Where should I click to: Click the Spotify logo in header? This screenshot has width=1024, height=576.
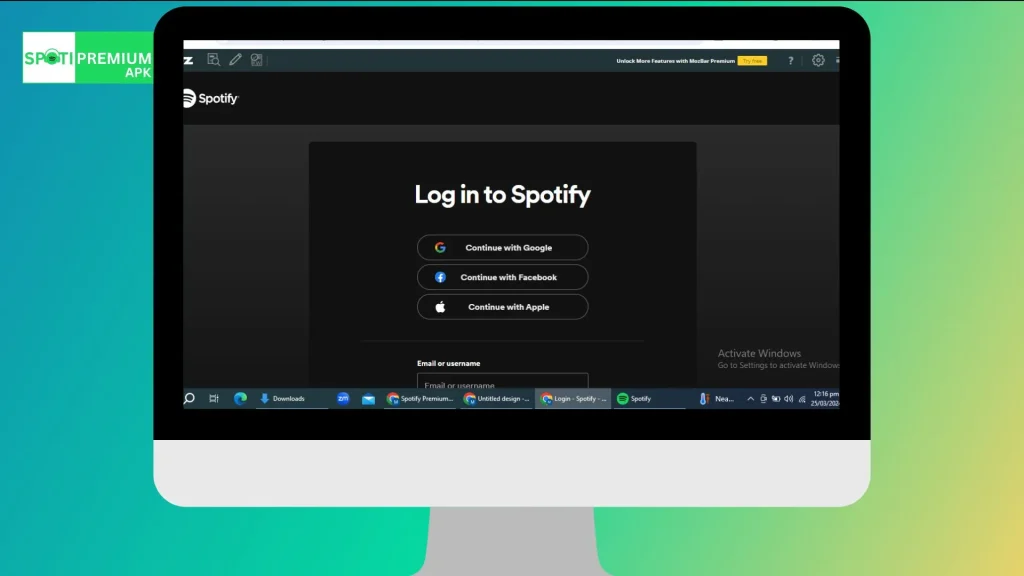pos(211,98)
